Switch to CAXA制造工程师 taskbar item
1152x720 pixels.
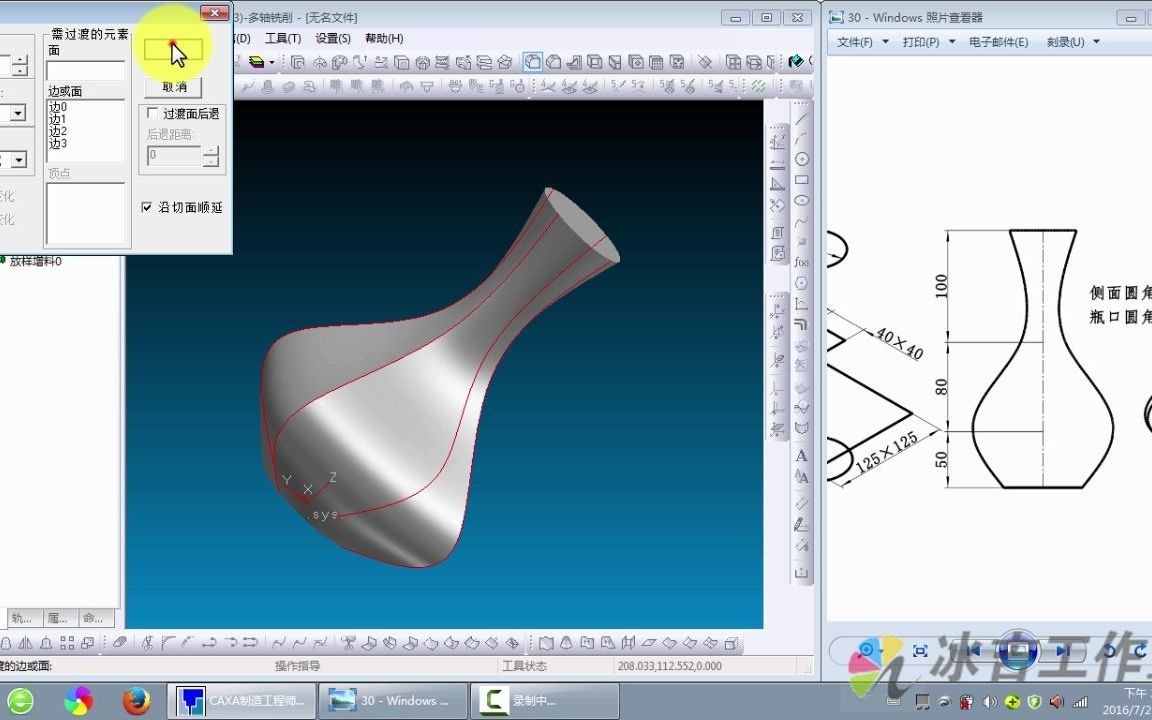click(x=242, y=701)
